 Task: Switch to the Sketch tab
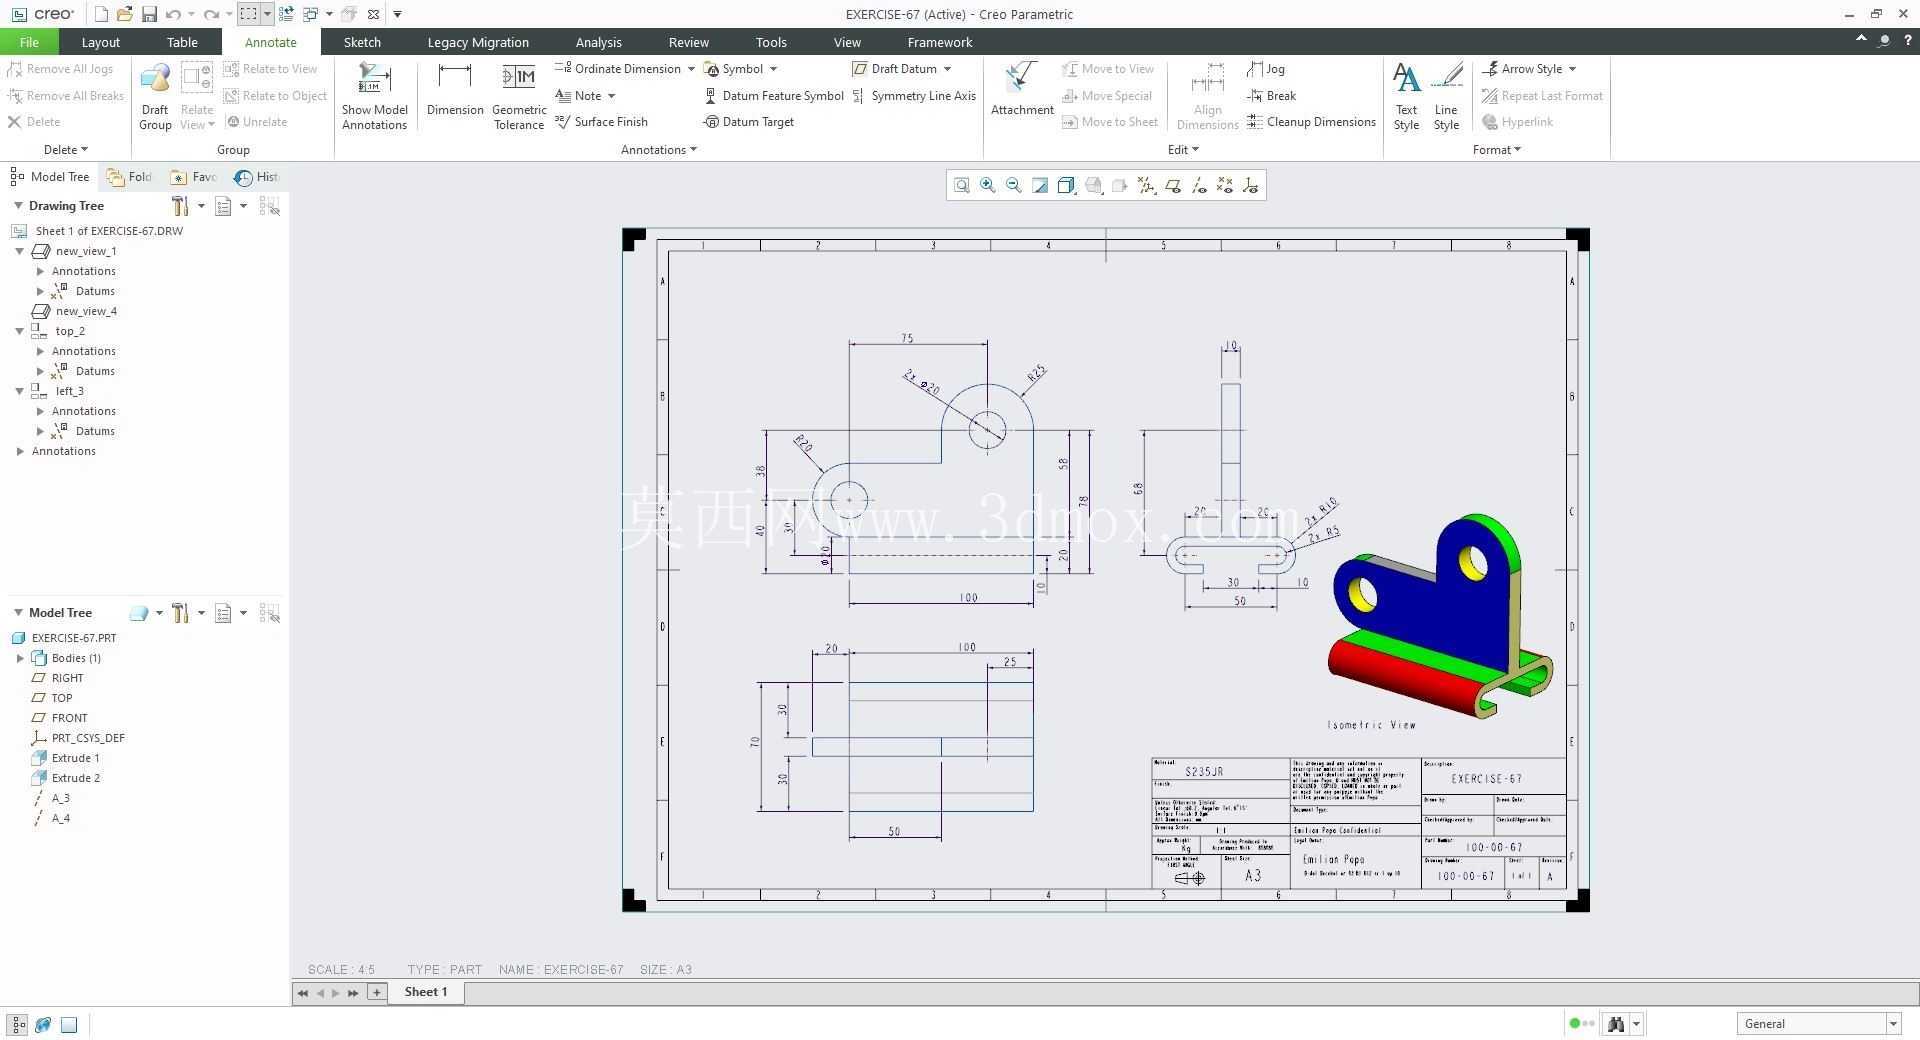pos(362,42)
